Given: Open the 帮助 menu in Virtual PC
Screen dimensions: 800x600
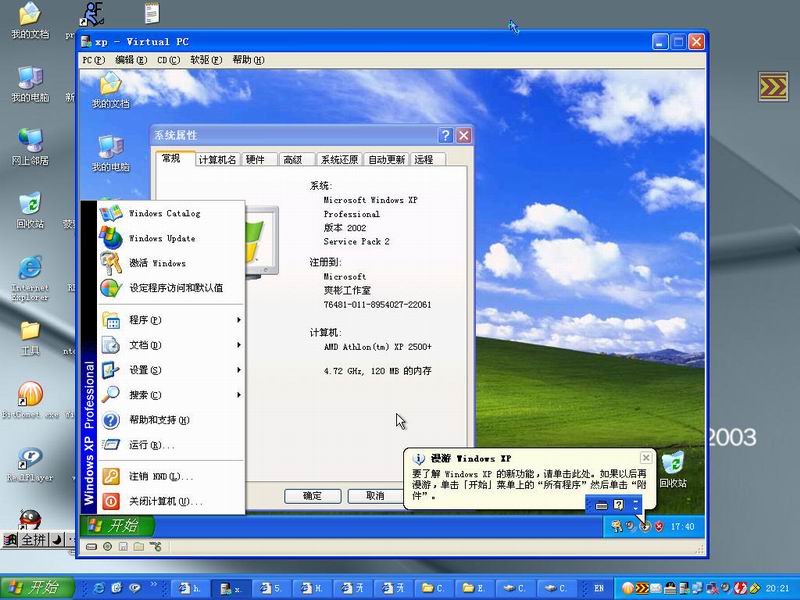Looking at the screenshot, I should coord(248,60).
